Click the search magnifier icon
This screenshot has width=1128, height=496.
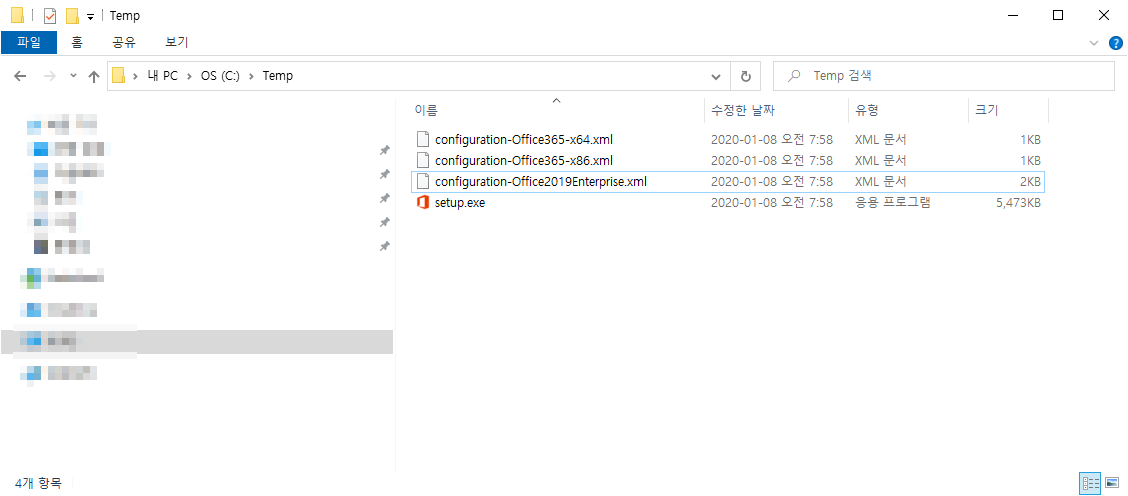[794, 76]
